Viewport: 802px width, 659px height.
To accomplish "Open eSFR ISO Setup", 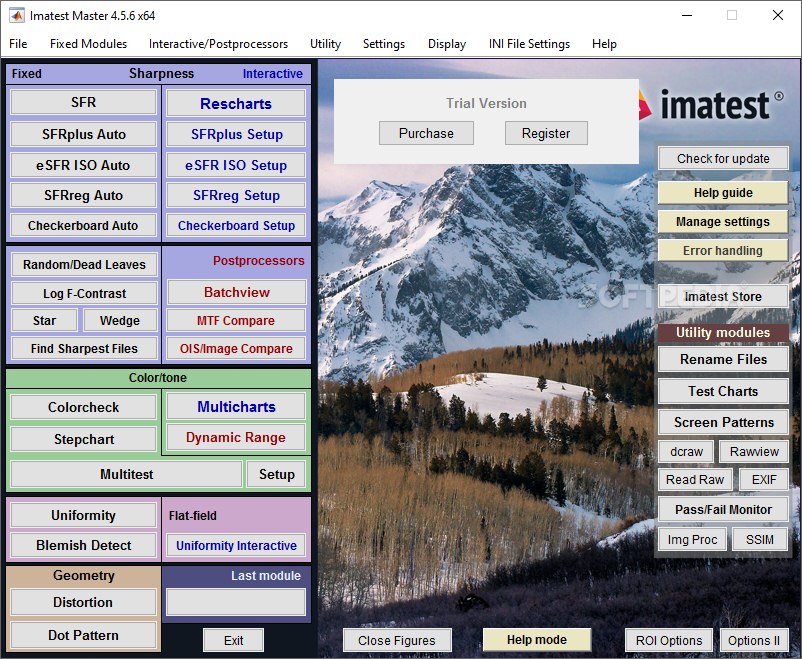I will pyautogui.click(x=236, y=165).
